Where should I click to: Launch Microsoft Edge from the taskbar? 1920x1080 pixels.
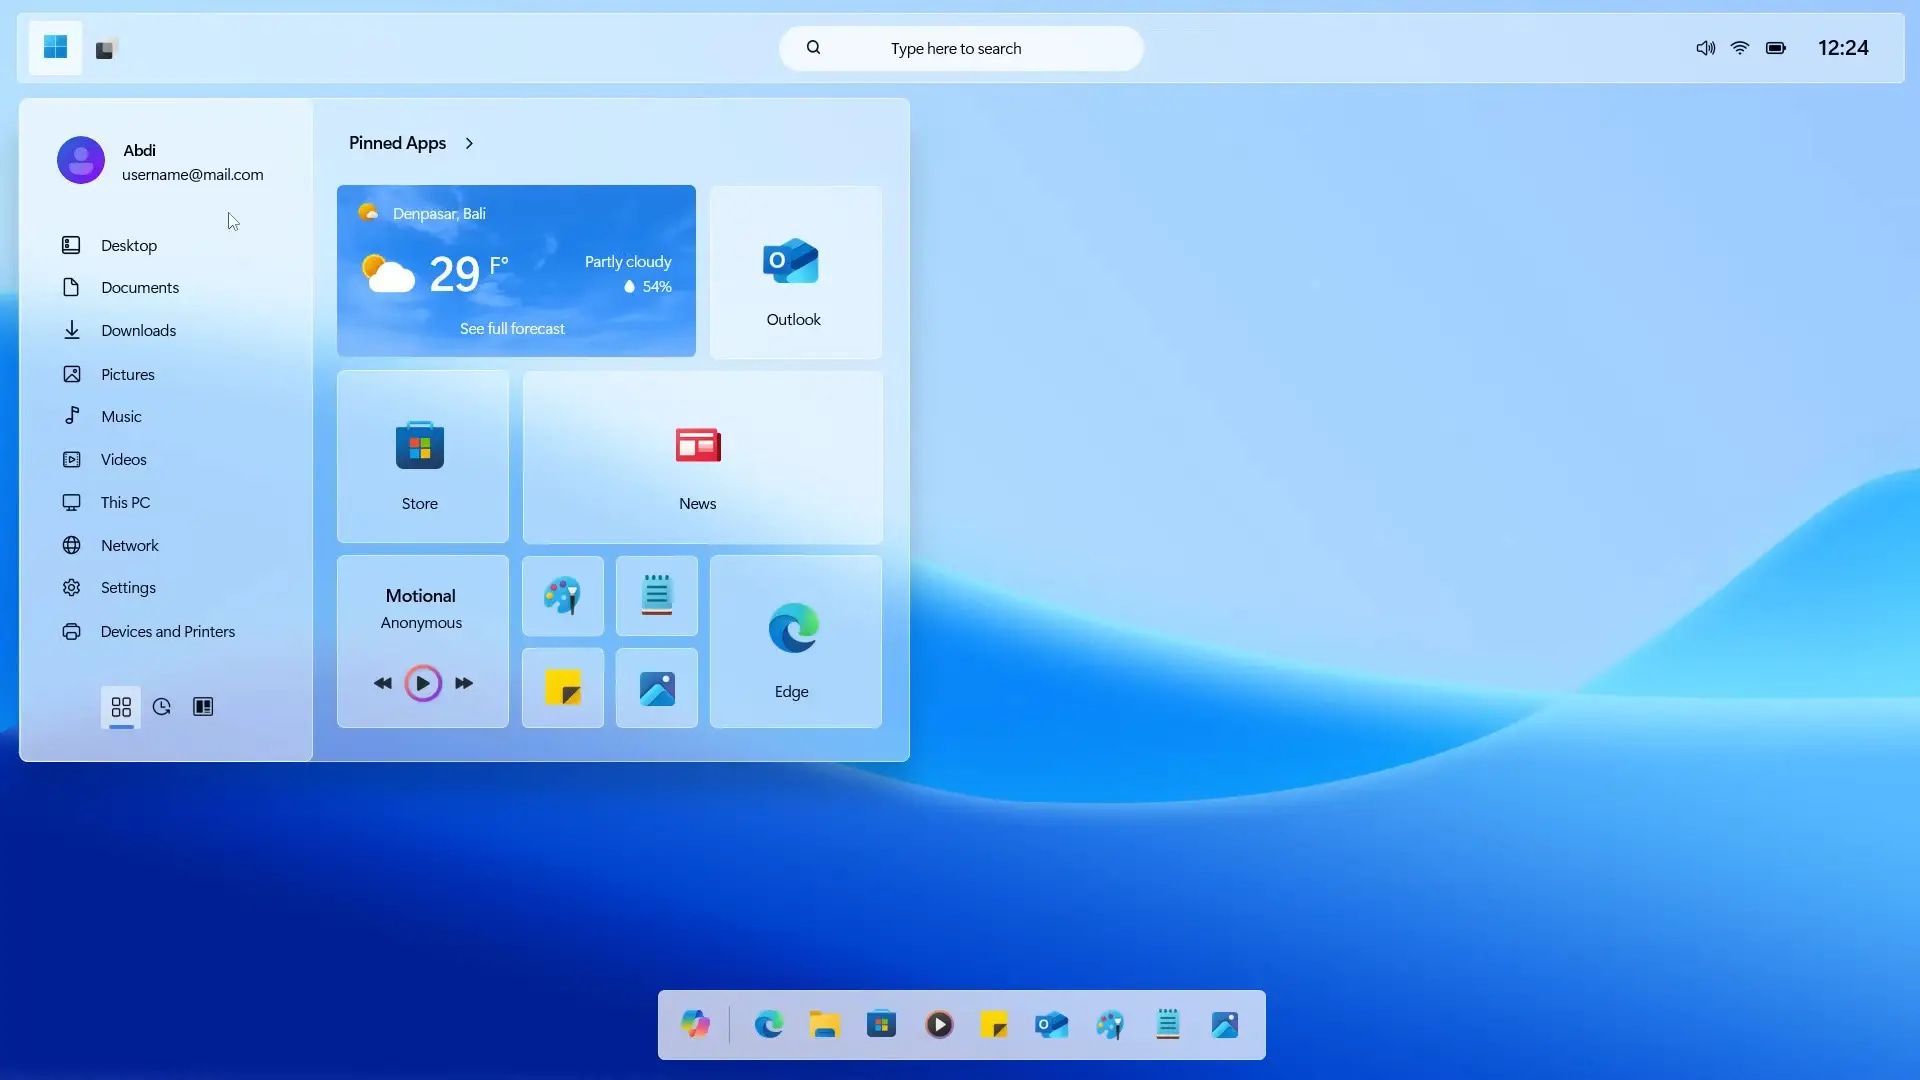pos(768,1024)
